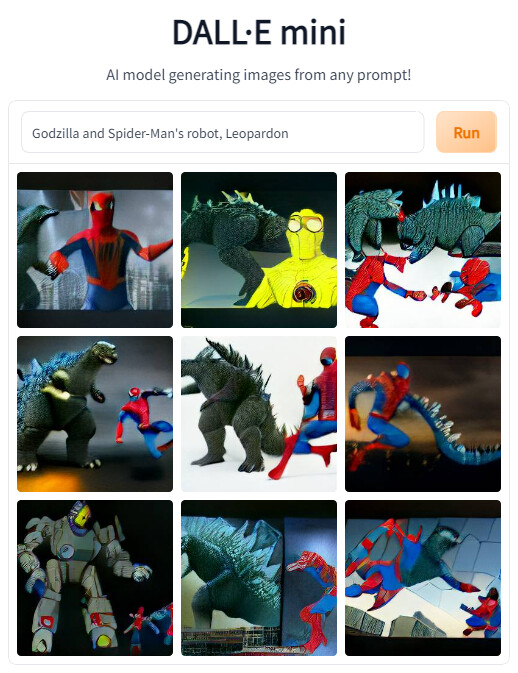Open the white armored robot image

click(95, 578)
